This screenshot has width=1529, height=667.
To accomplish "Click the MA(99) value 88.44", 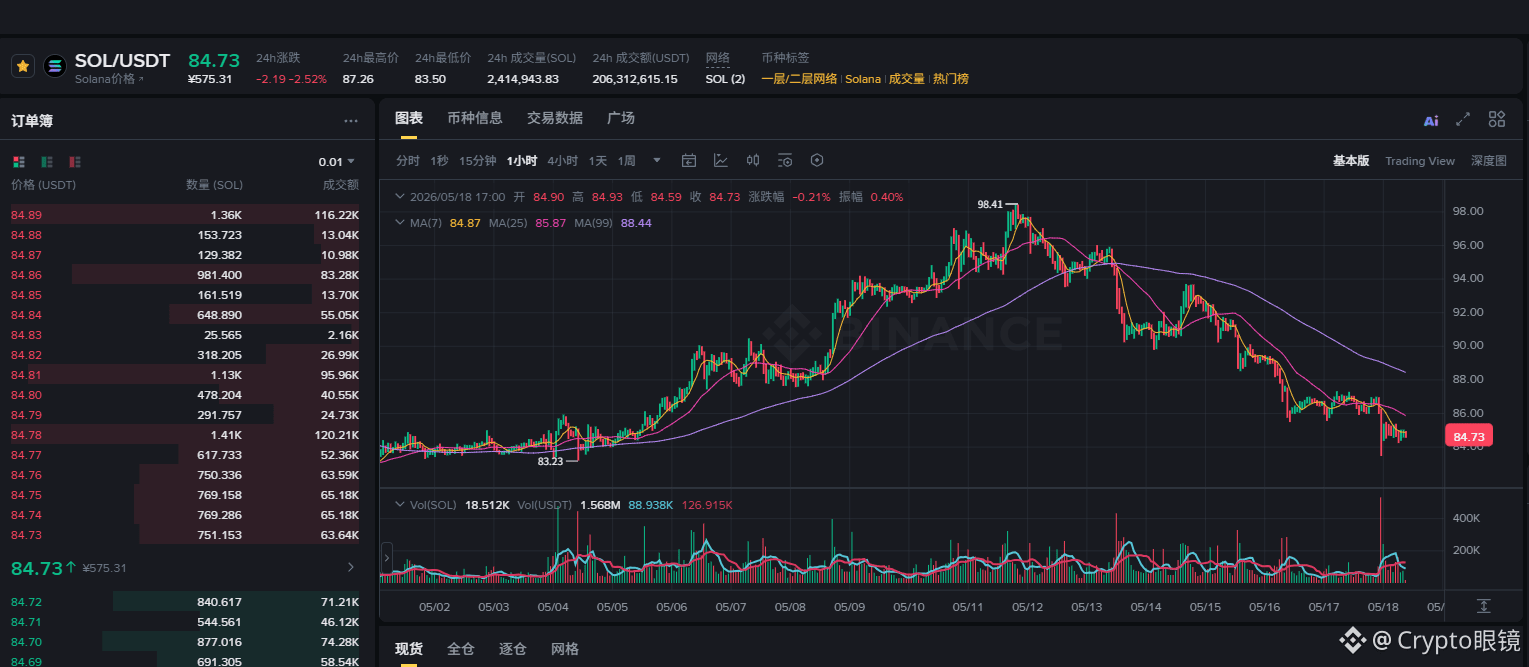I will tap(636, 223).
